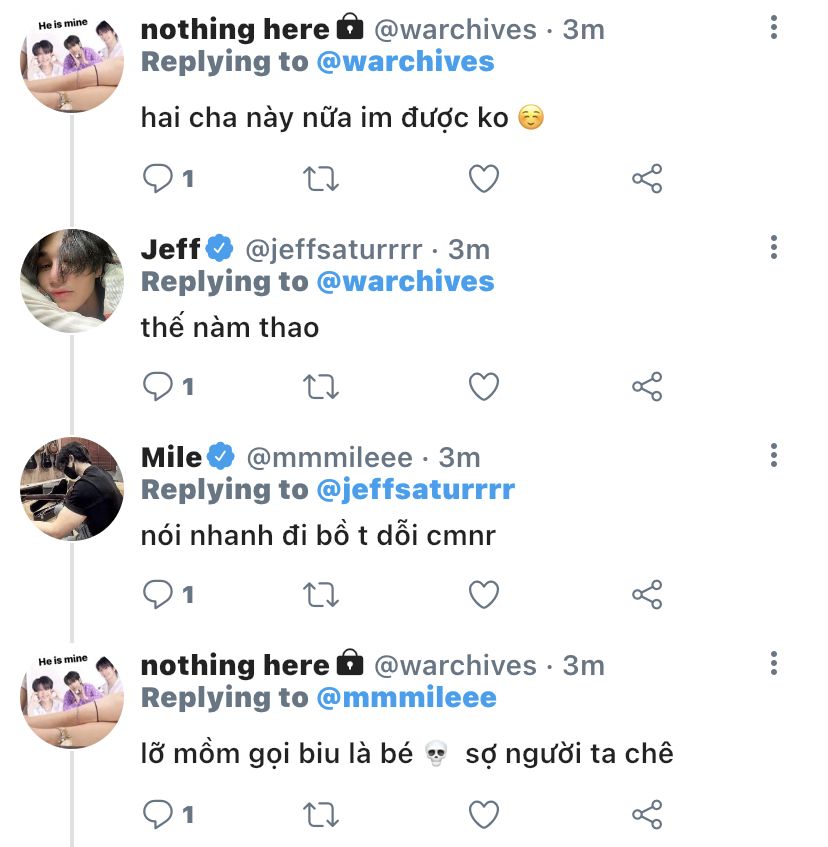Retweet Jeff's "thế nàm thao" tweet
The width and height of the screenshot is (828, 847).
pos(321,387)
